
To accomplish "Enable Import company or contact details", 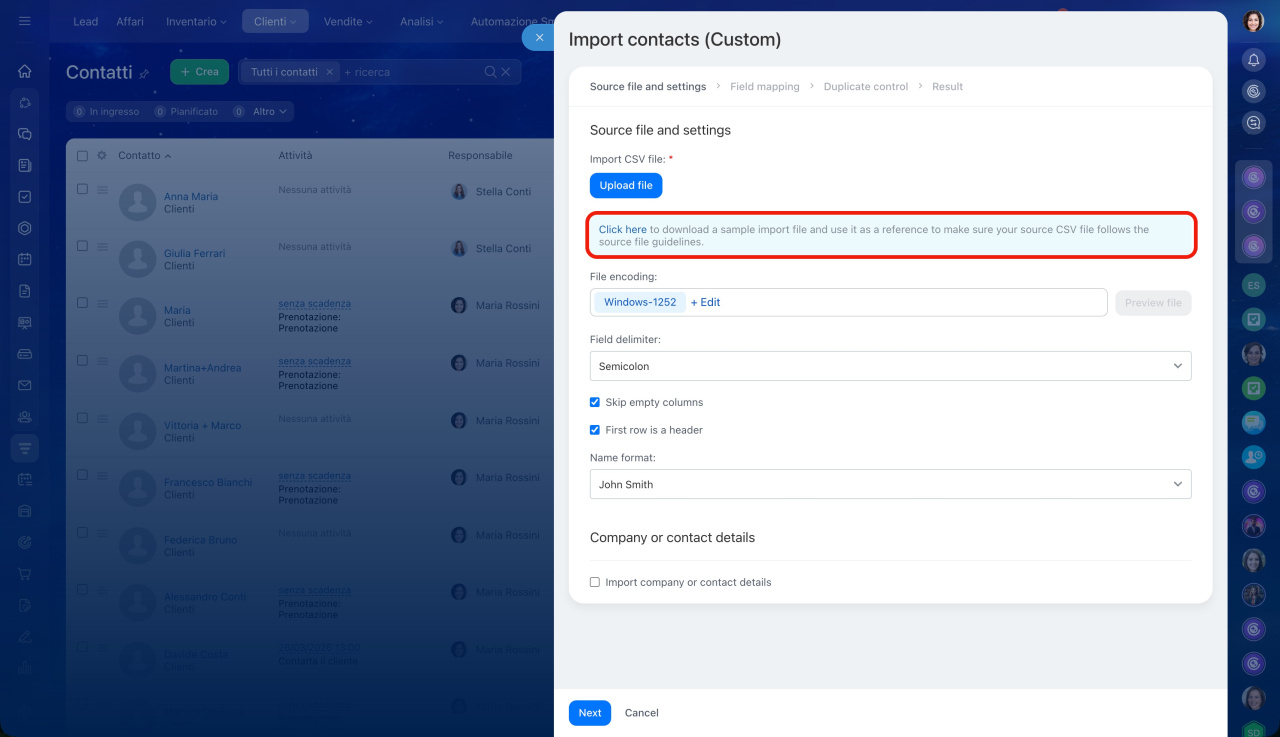I will click(x=595, y=582).
